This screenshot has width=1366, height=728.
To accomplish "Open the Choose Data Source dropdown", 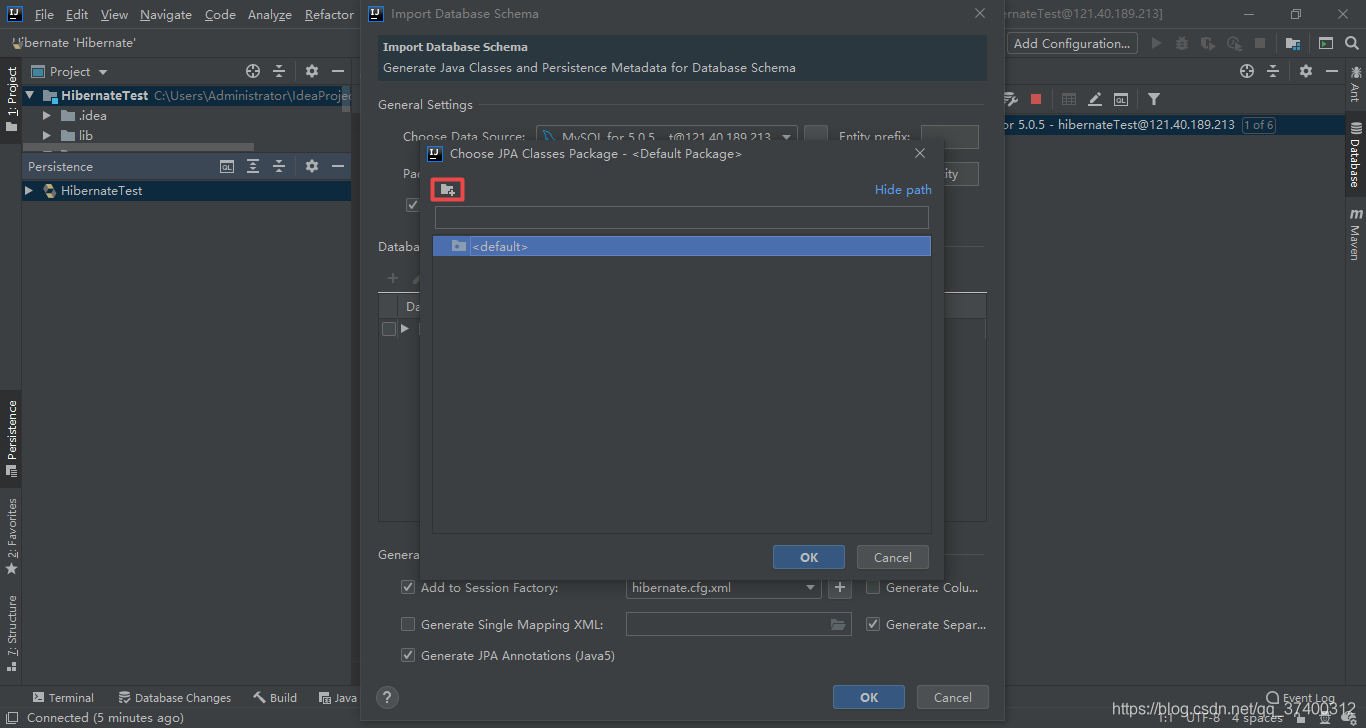I will pyautogui.click(x=786, y=137).
